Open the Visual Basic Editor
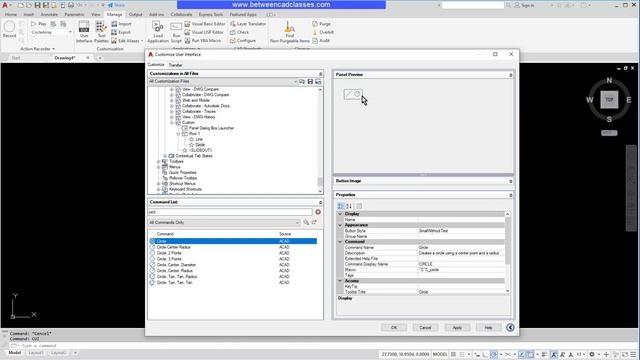This screenshot has width=640, height=360. [x=205, y=24]
